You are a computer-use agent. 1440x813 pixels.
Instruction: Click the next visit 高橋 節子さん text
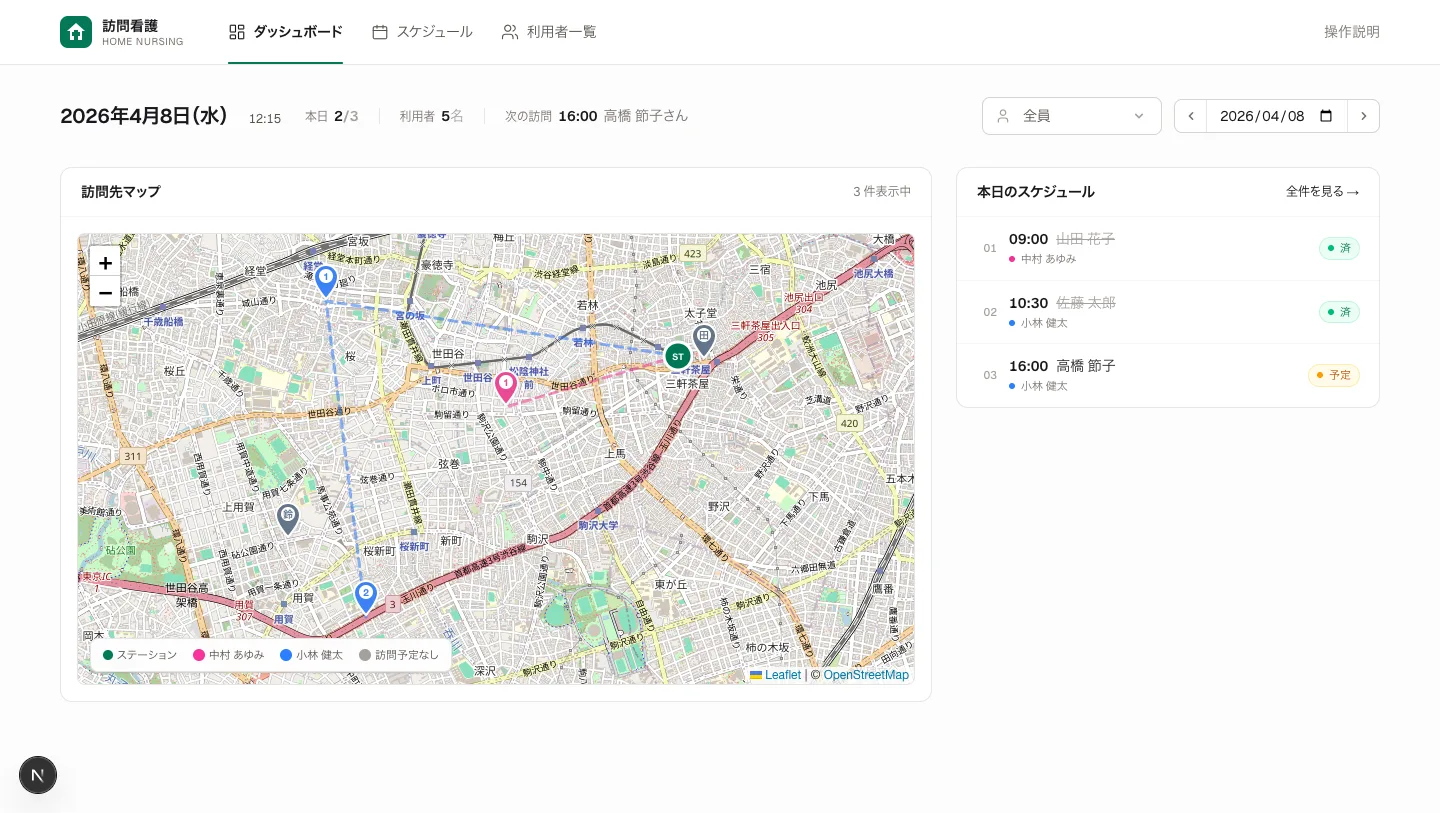(646, 116)
